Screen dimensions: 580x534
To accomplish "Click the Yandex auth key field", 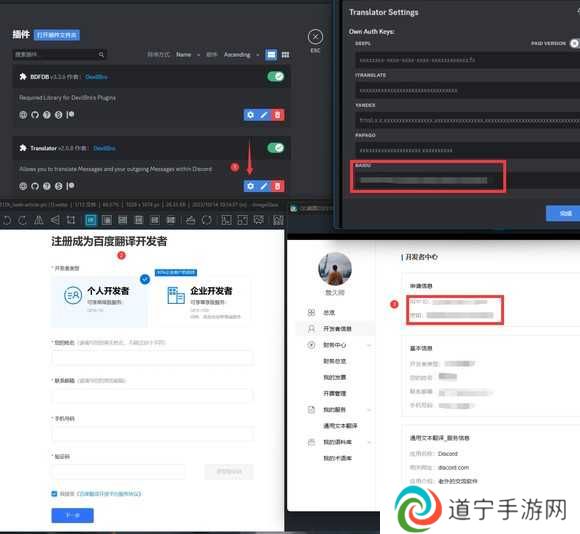I will 468,121.
